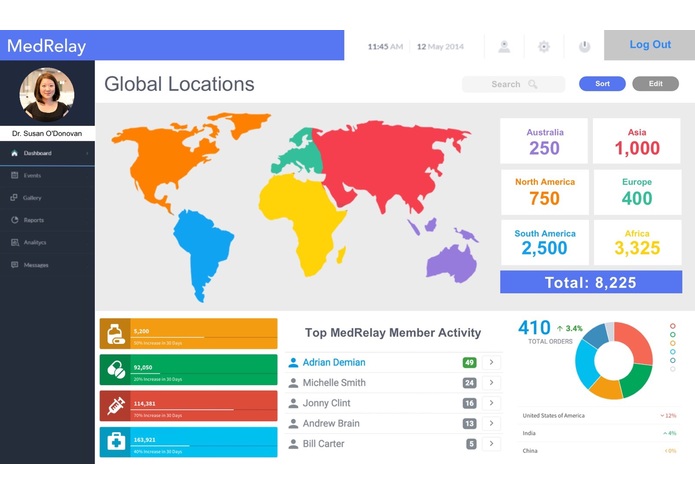Click the power icon in header
Screen dimensions: 695x494
(585, 46)
